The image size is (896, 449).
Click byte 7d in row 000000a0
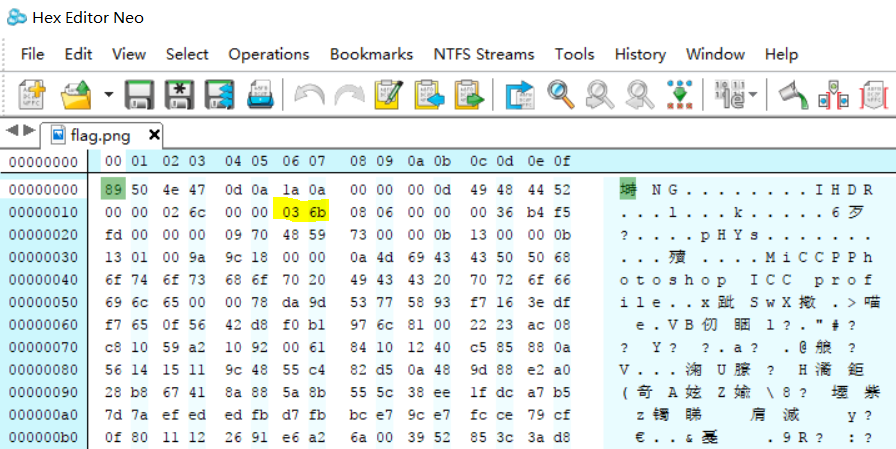pos(113,415)
